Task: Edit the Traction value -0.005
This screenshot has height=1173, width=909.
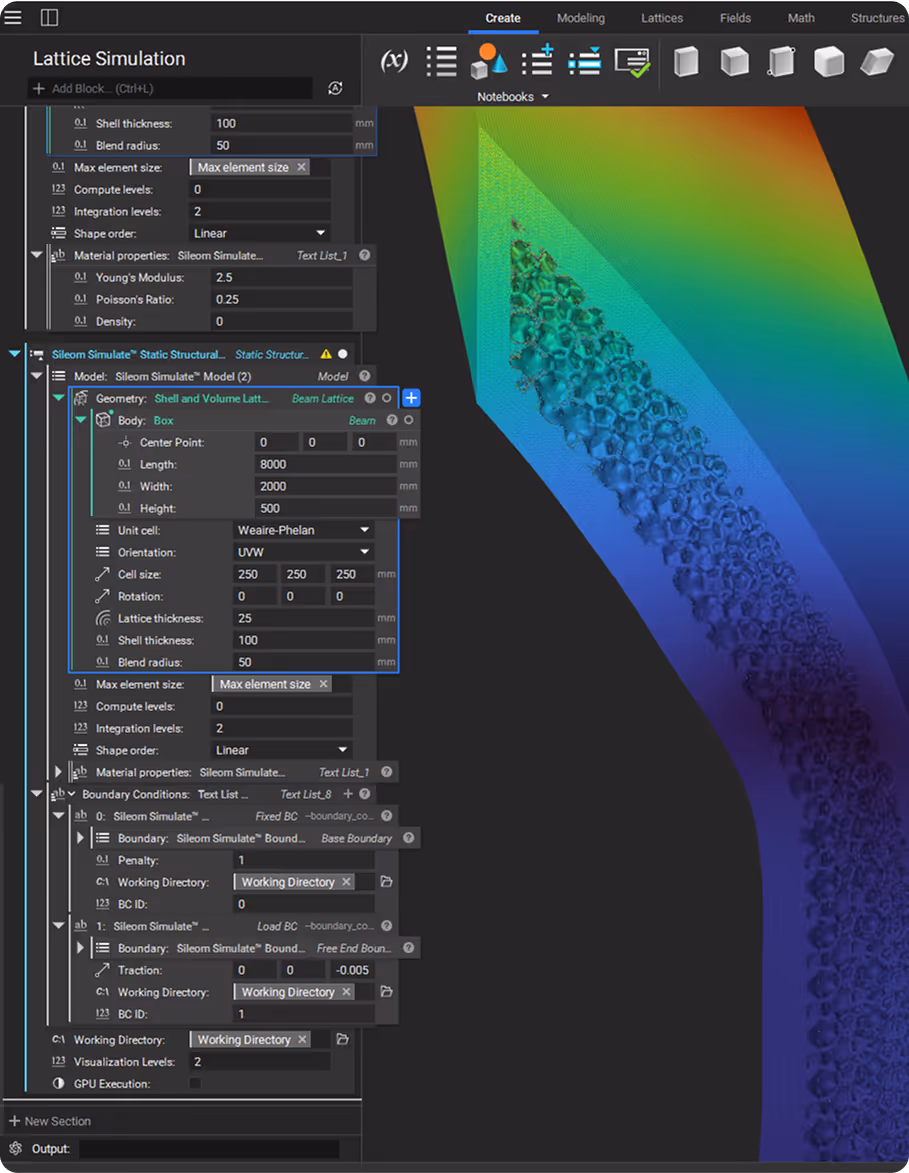Action: [x=352, y=970]
